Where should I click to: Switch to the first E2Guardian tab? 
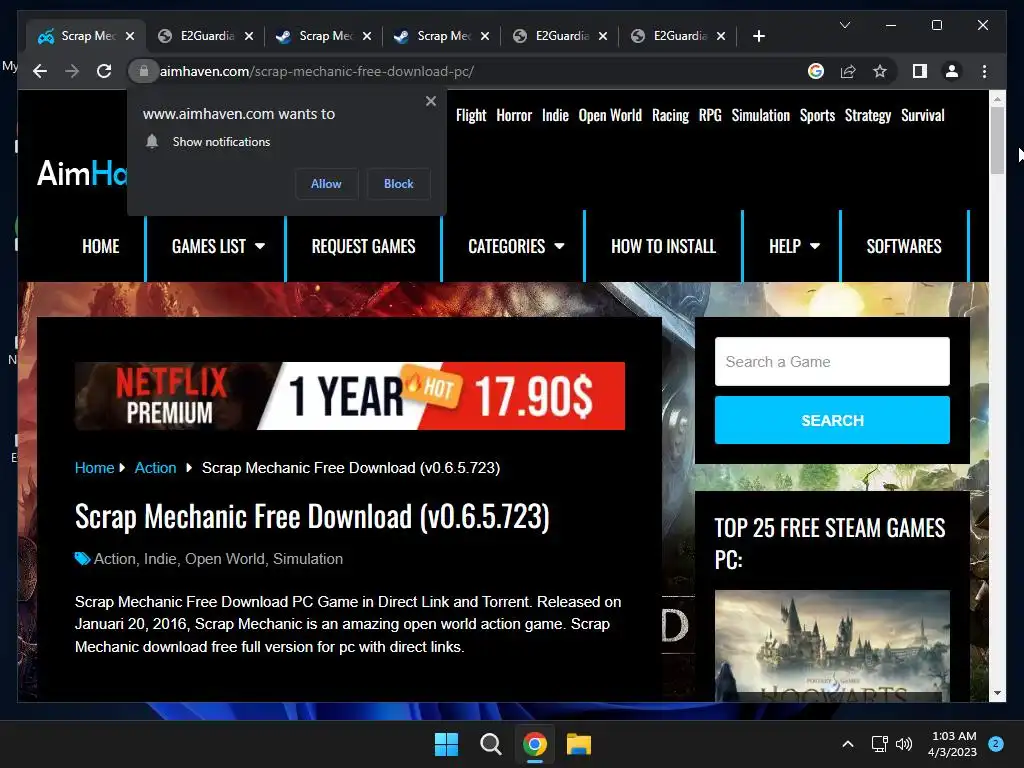pos(198,36)
